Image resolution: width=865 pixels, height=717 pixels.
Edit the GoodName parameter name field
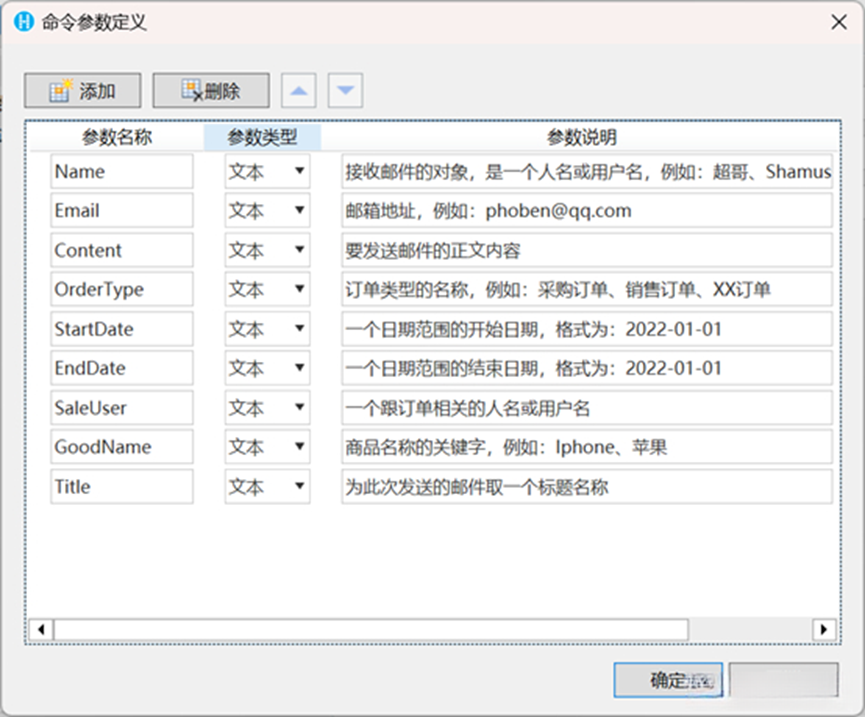(x=122, y=447)
